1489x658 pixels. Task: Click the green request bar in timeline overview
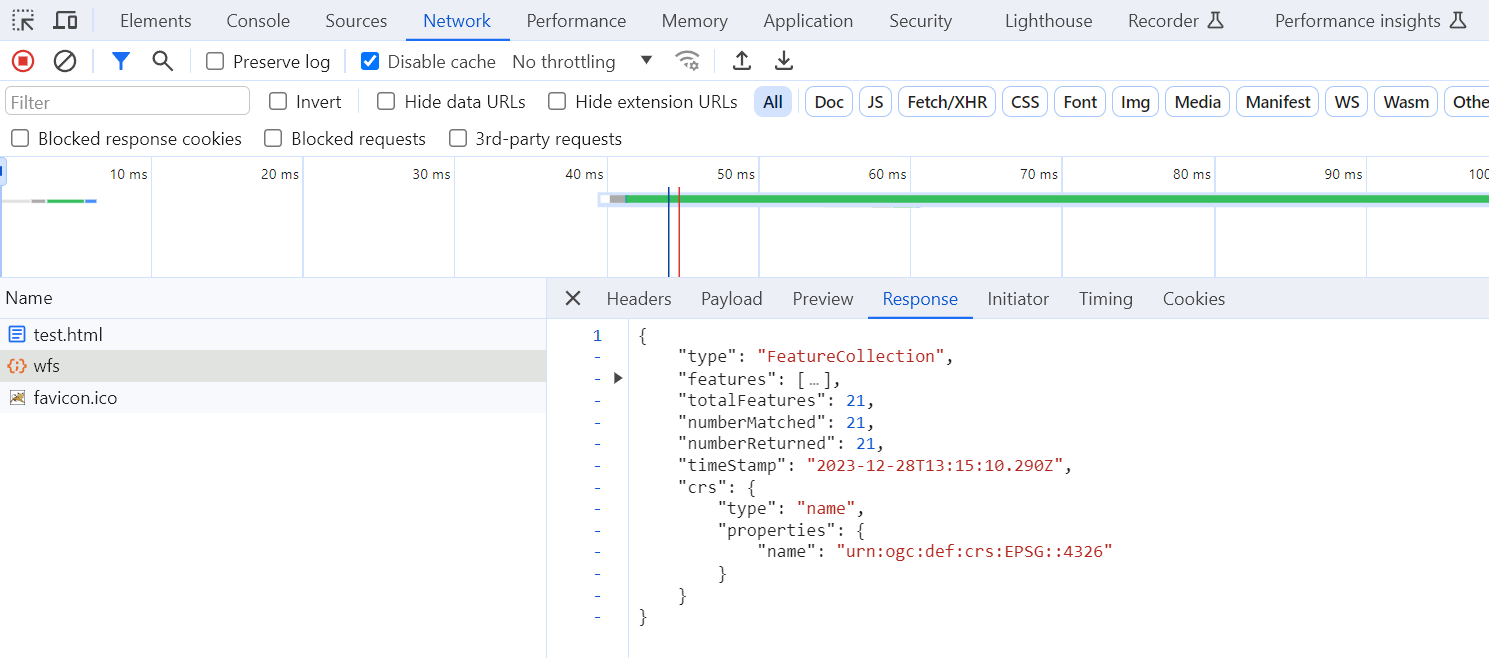pyautogui.click(x=1056, y=199)
